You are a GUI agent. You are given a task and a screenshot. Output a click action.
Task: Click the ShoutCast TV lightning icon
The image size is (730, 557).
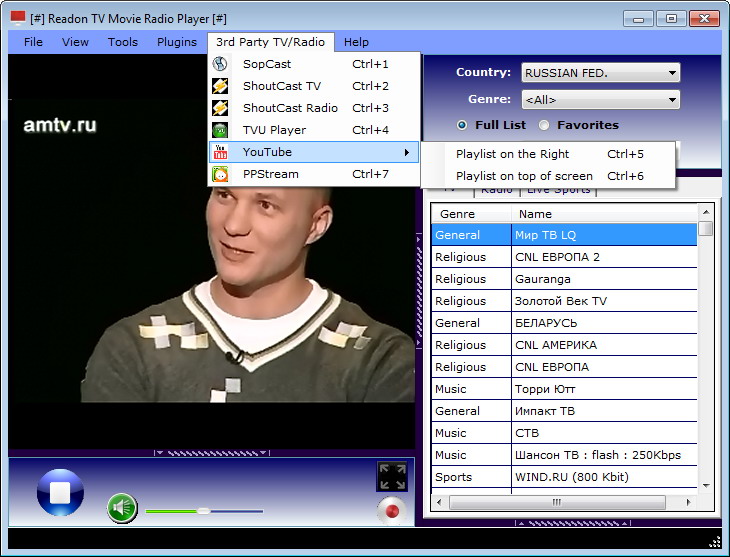click(220, 86)
